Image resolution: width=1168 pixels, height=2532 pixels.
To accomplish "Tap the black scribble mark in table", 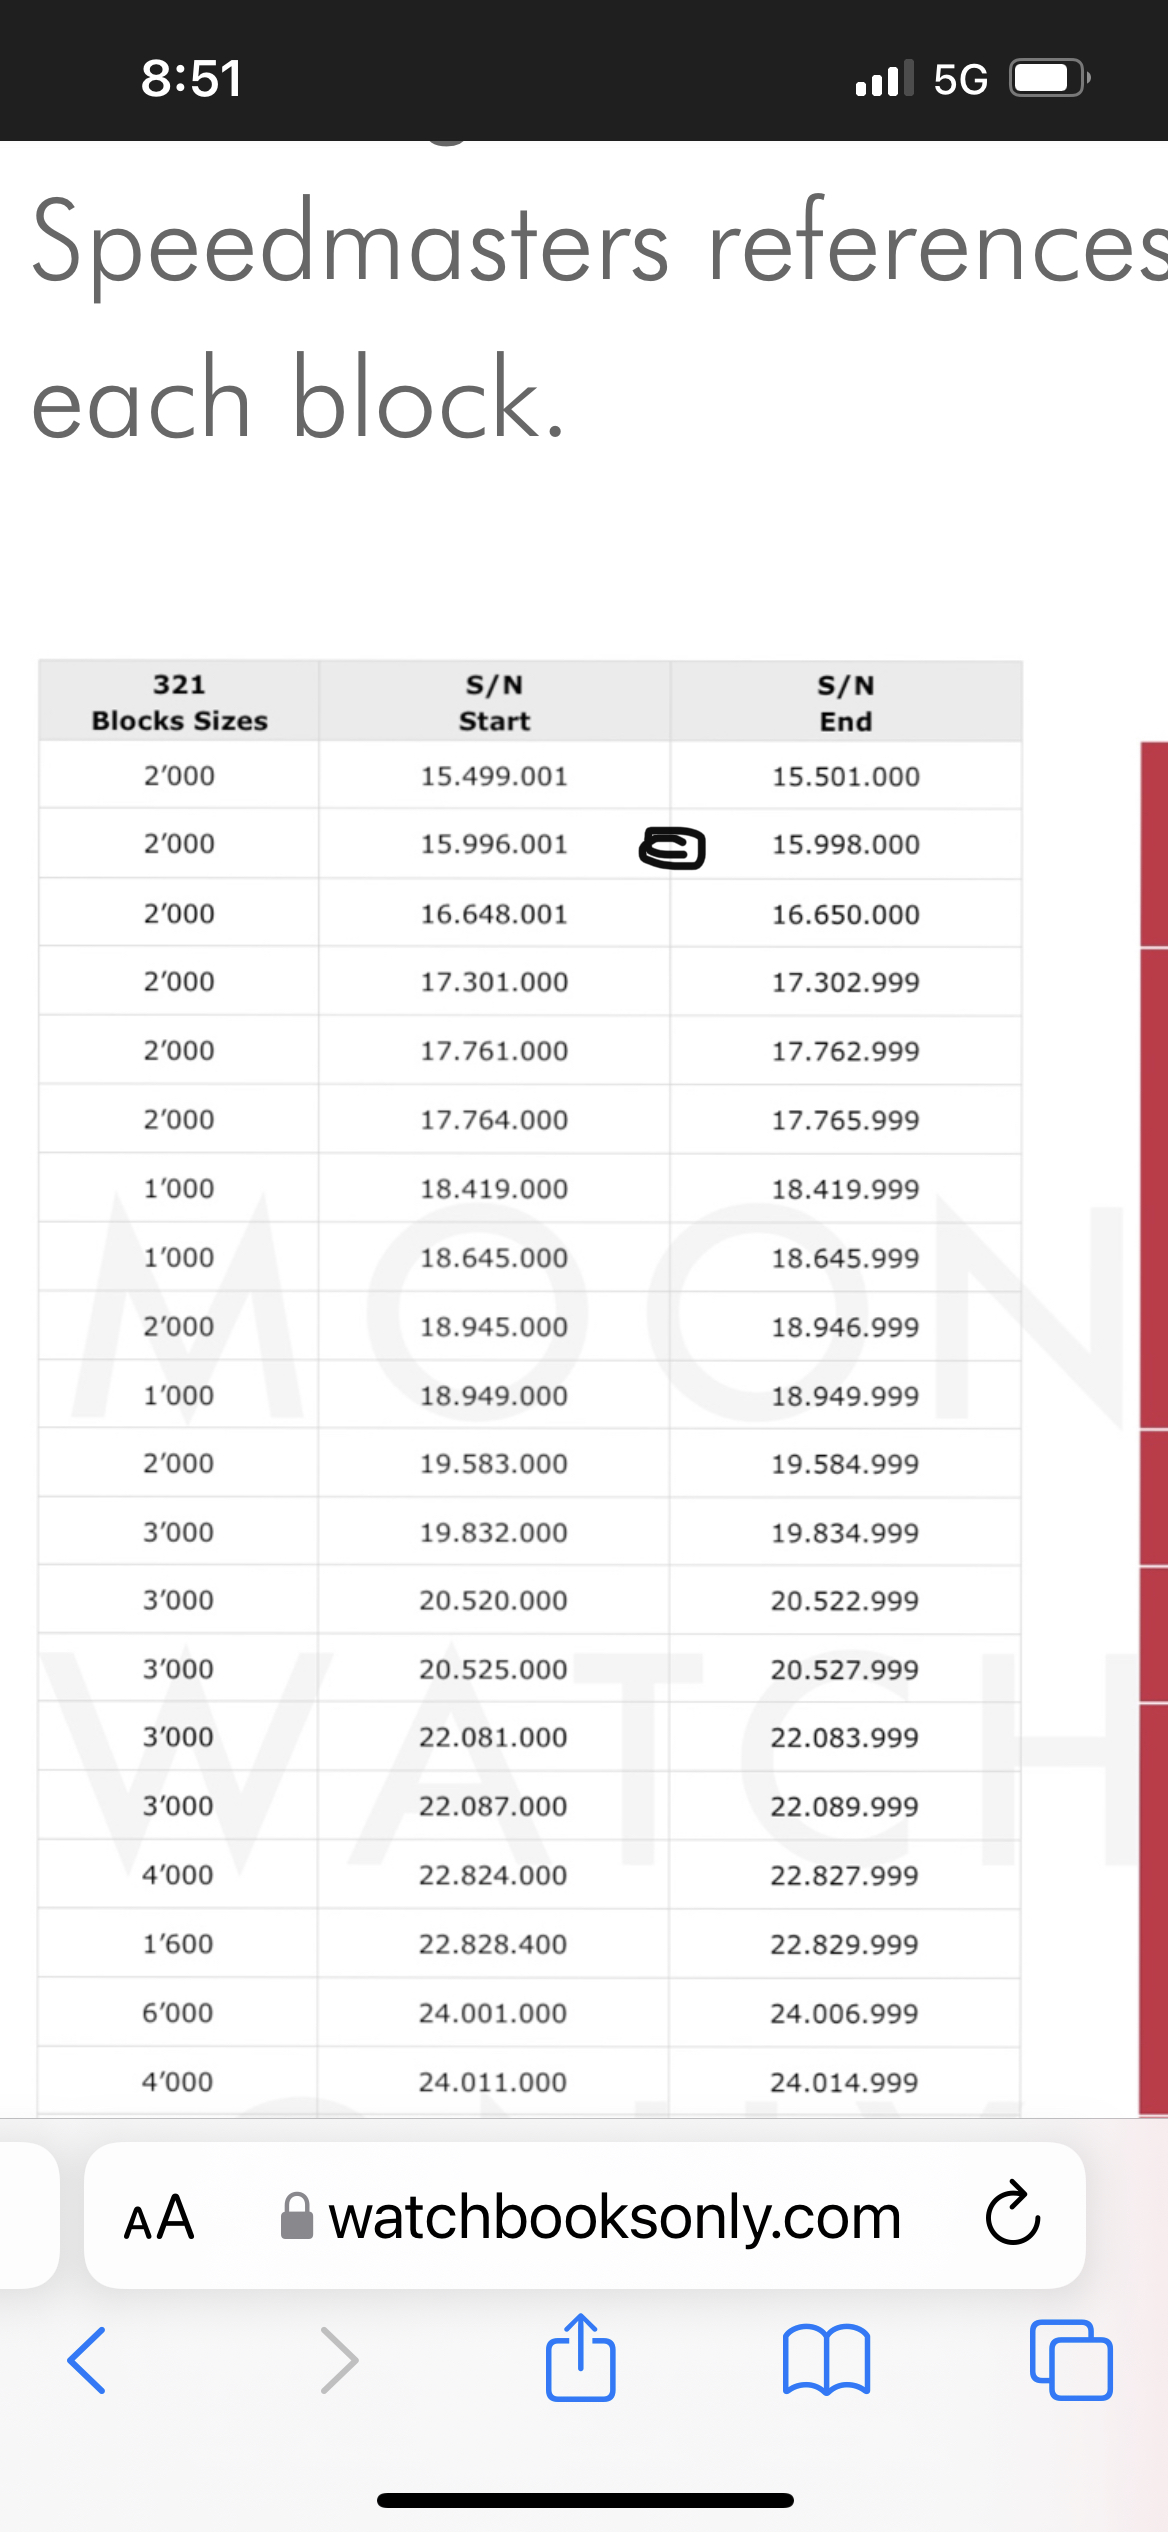I will coord(672,848).
